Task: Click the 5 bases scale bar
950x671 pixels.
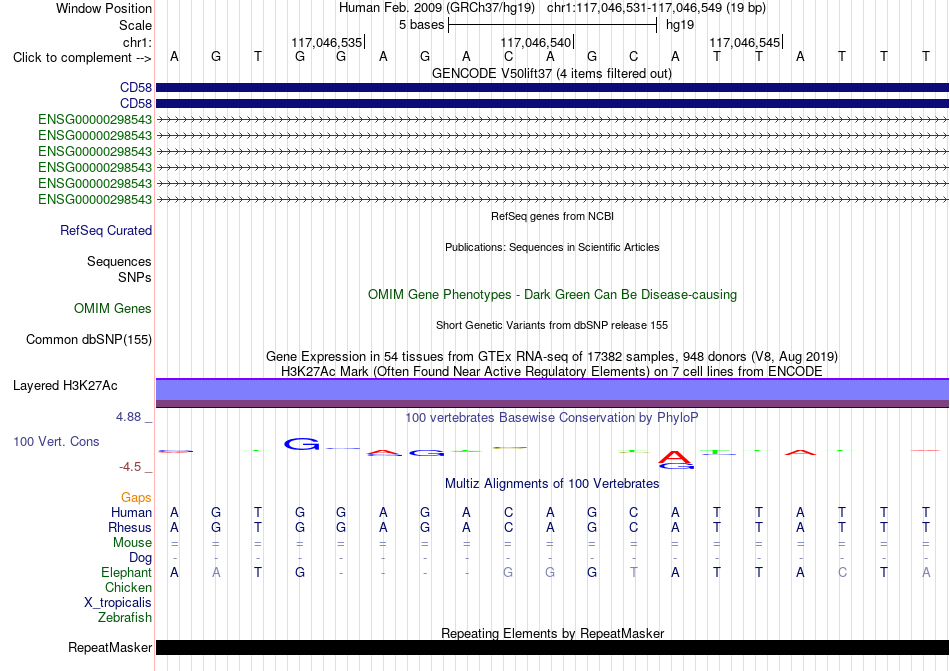Action: (553, 25)
